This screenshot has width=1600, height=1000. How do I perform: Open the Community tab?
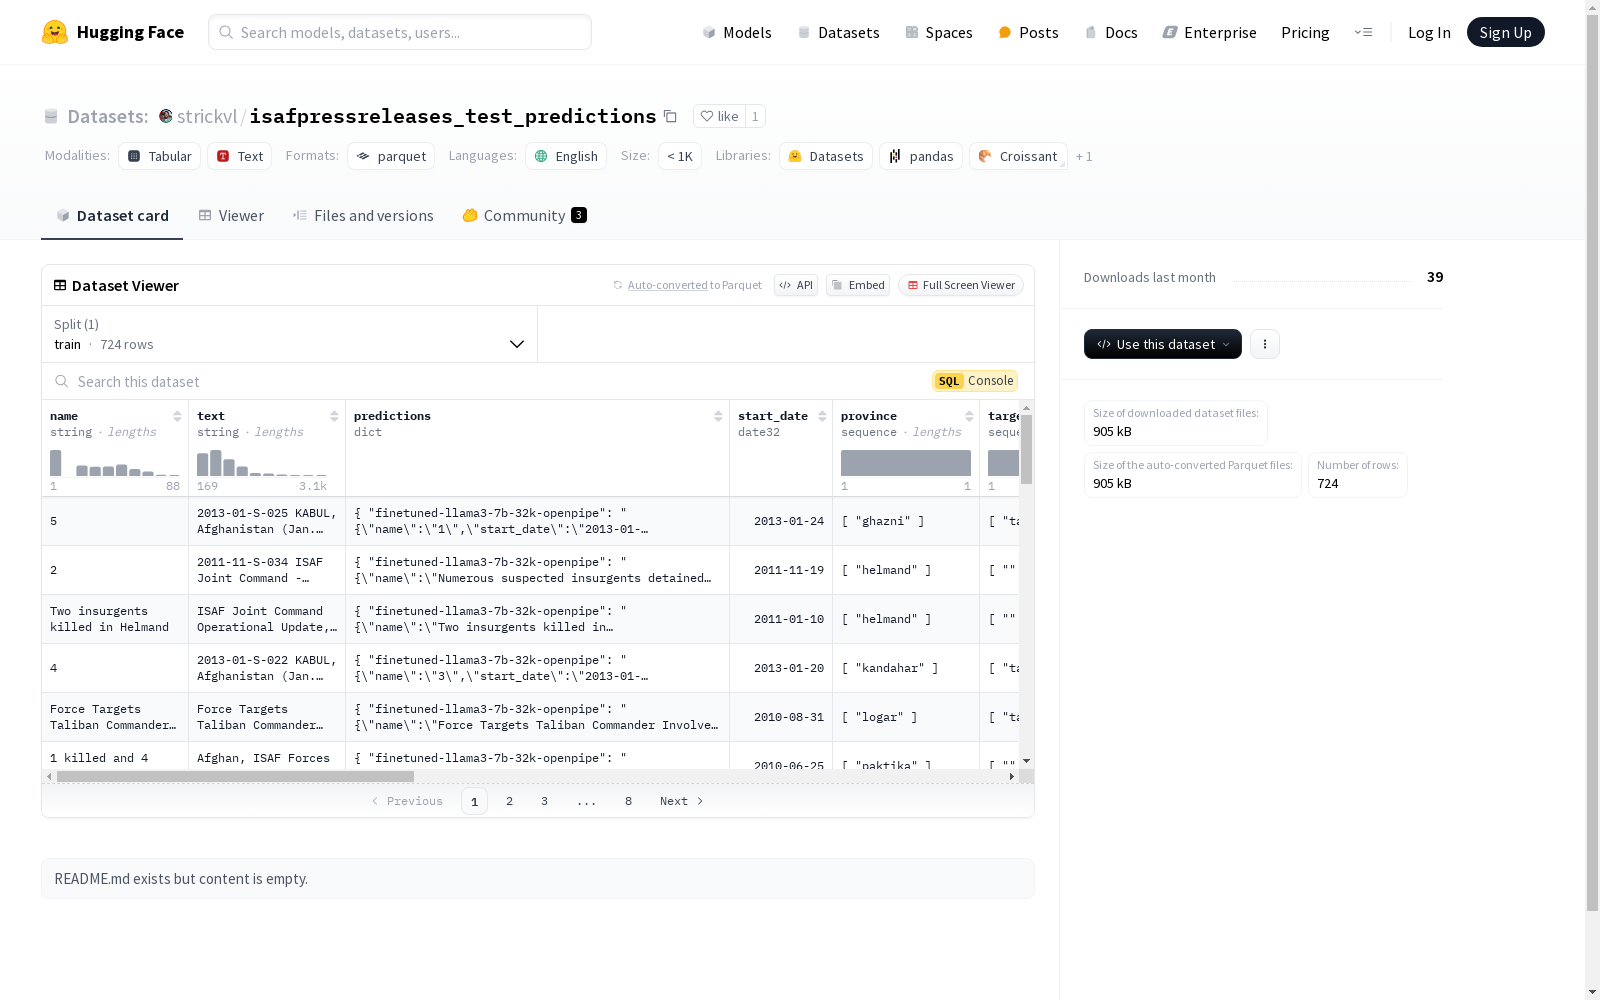[x=524, y=215]
